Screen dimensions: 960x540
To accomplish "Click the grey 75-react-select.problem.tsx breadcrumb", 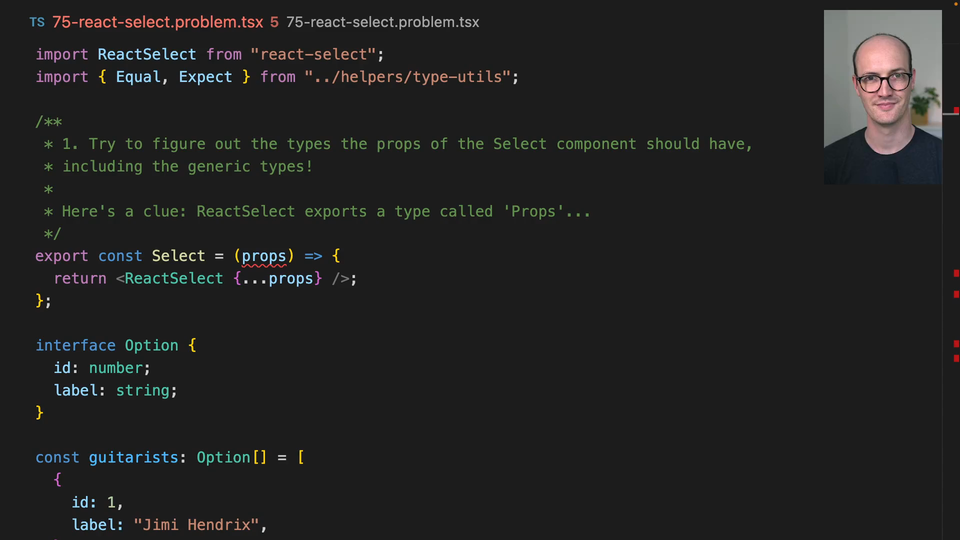I will tap(382, 22).
